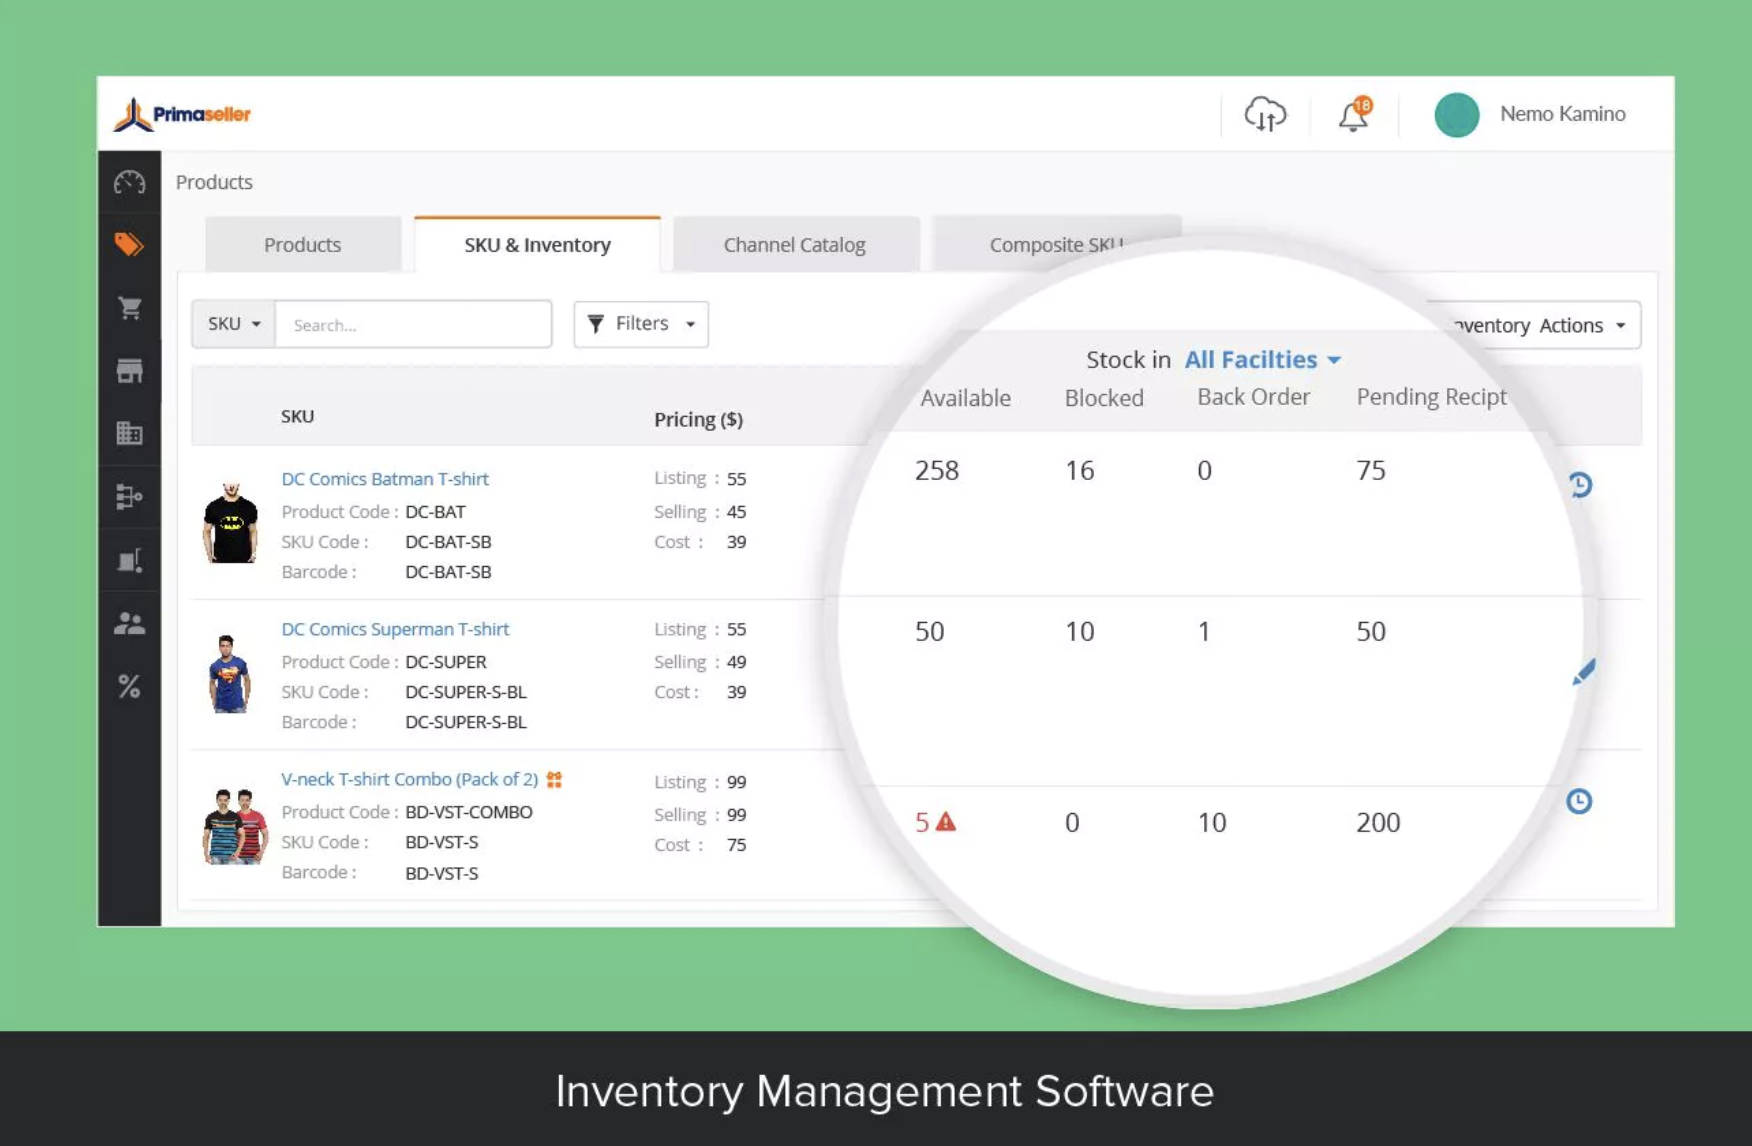Click the Back Order column header

coord(1253,397)
